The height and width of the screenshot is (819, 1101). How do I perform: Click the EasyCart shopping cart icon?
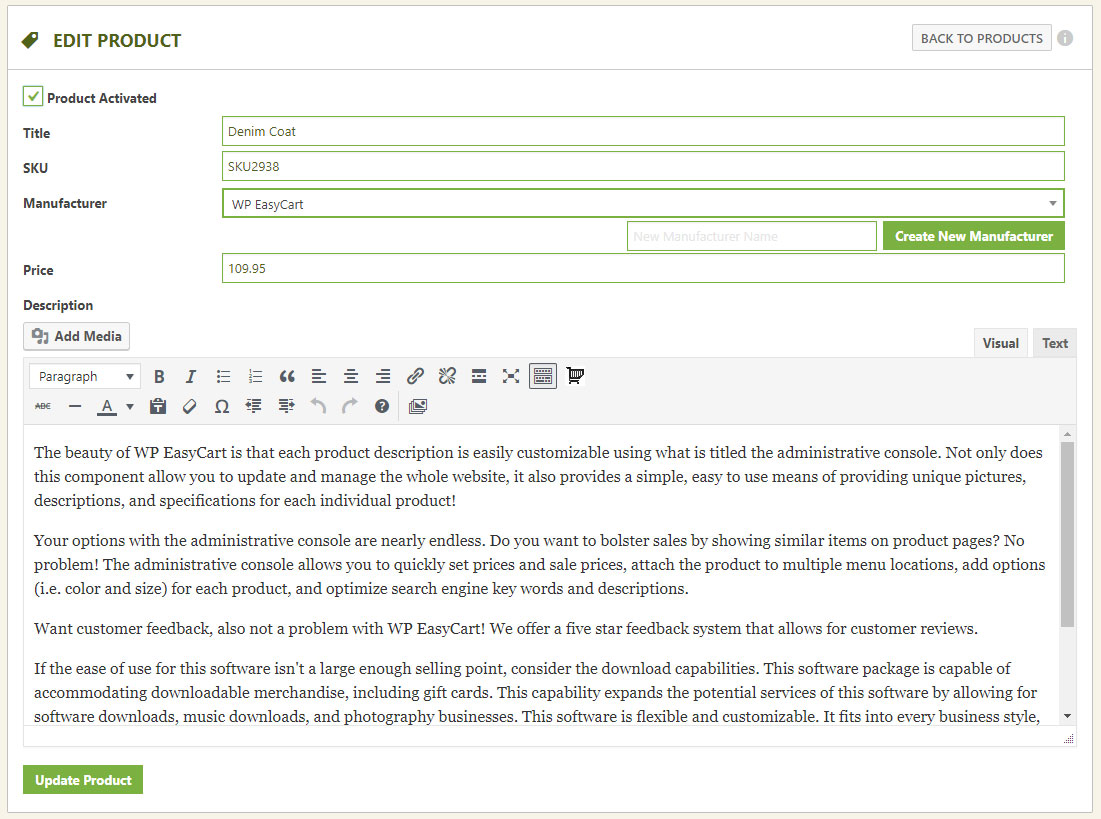[x=575, y=376]
